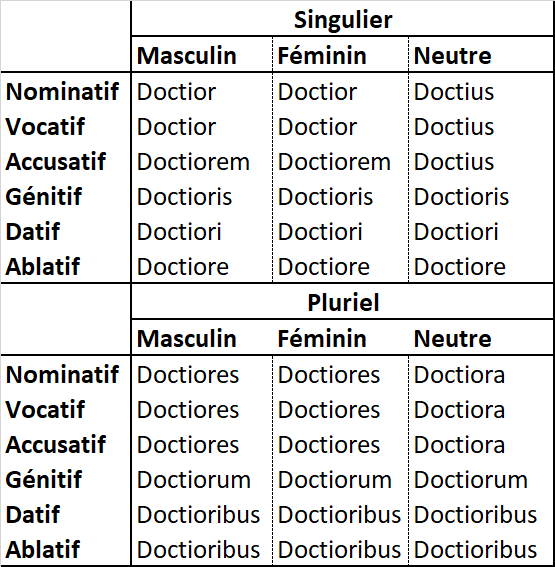This screenshot has width=555, height=567.
Task: Click the plural Génitif row label
Action: point(44,479)
